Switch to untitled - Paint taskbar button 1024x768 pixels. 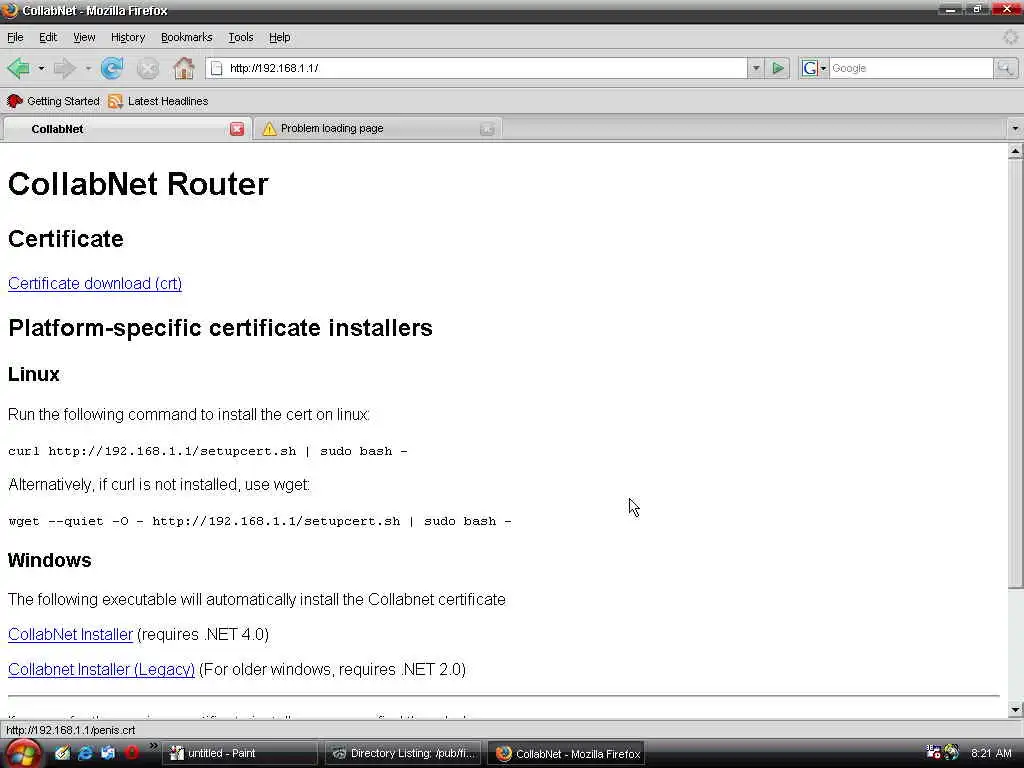tap(239, 754)
